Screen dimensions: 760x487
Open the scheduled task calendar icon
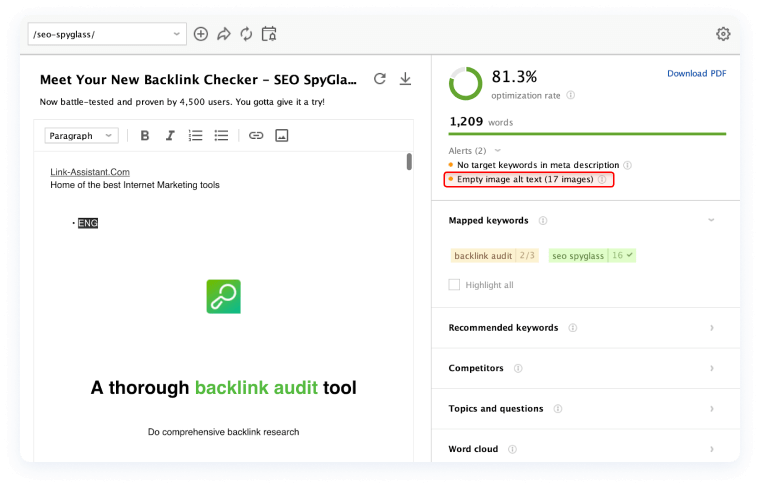click(x=268, y=34)
